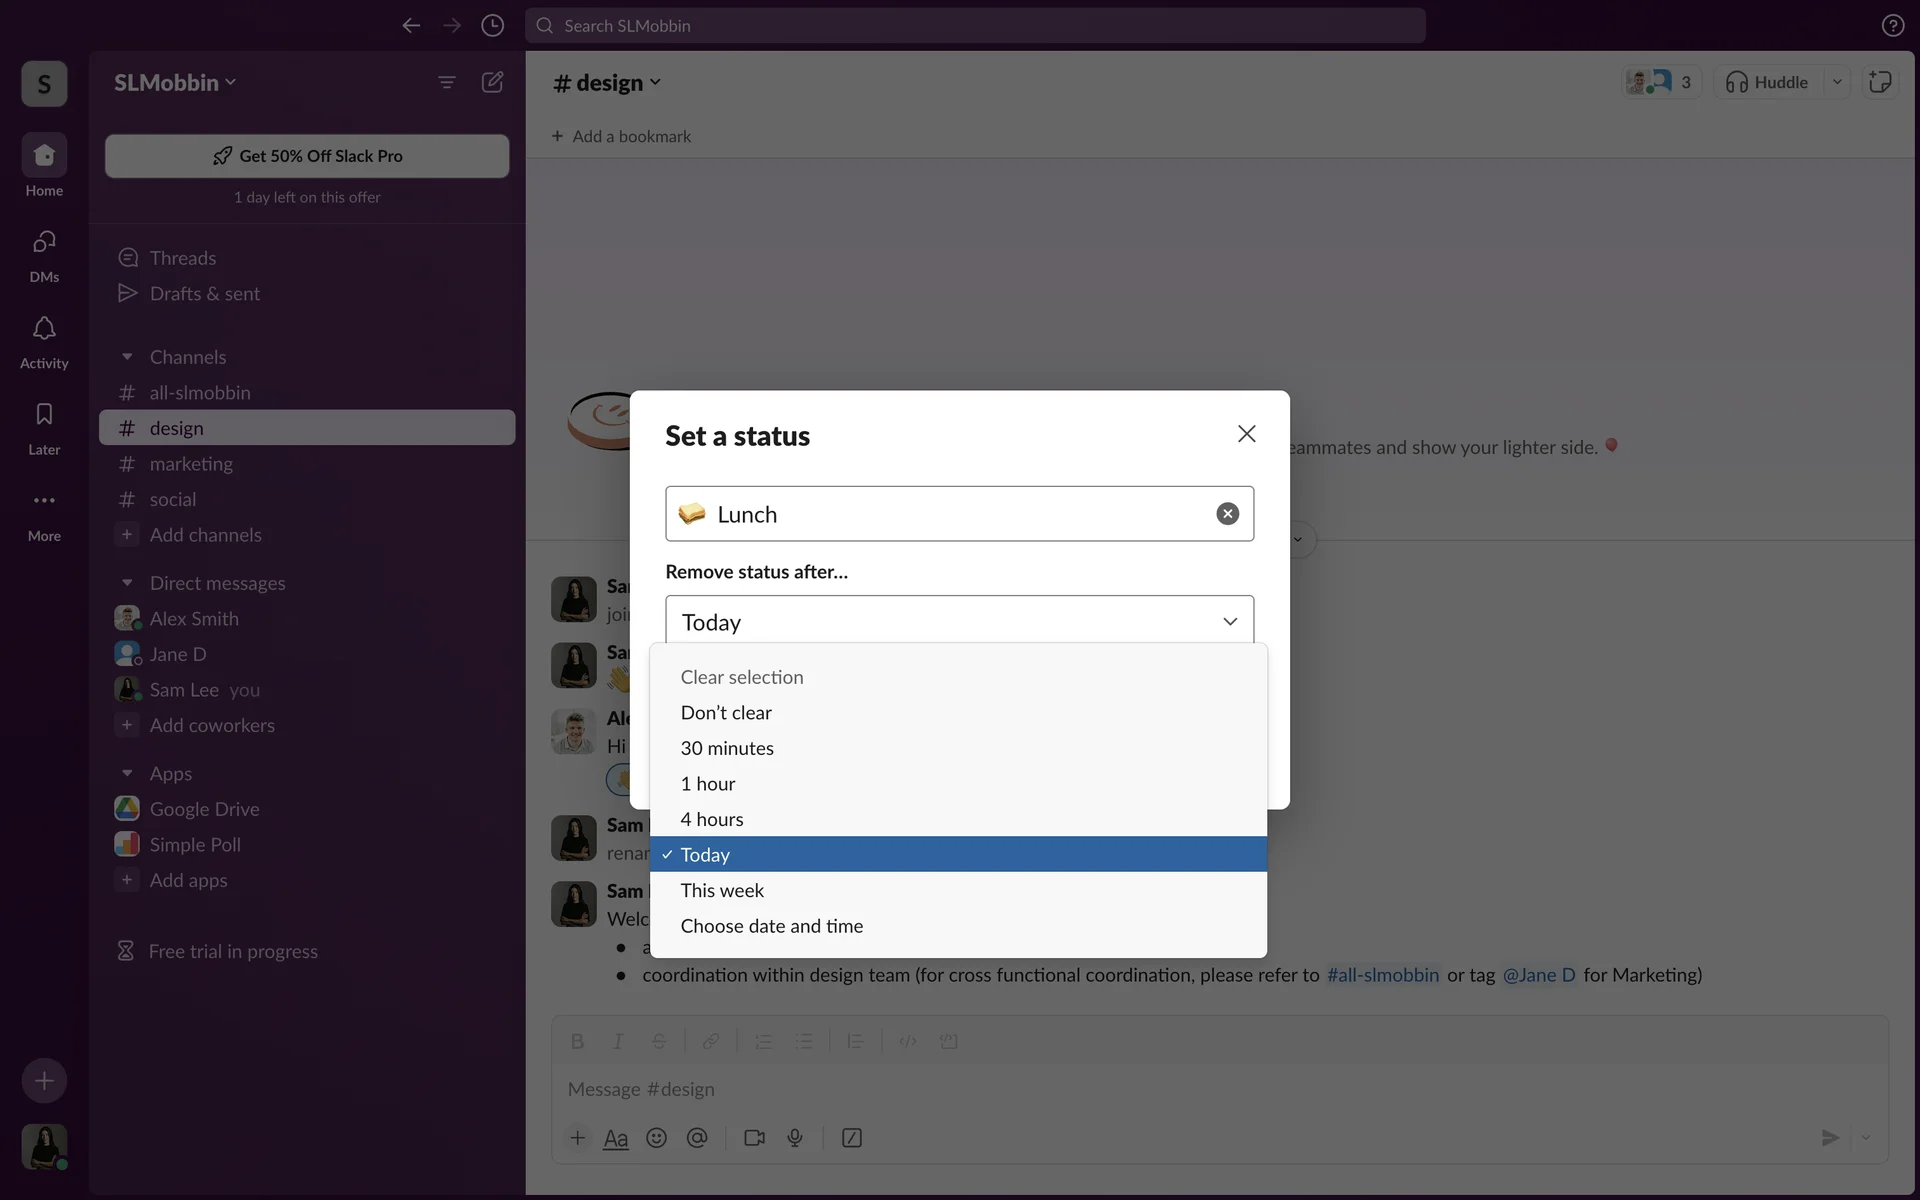Open the history clock icon
Image resolution: width=1920 pixels, height=1200 pixels.
tap(492, 26)
